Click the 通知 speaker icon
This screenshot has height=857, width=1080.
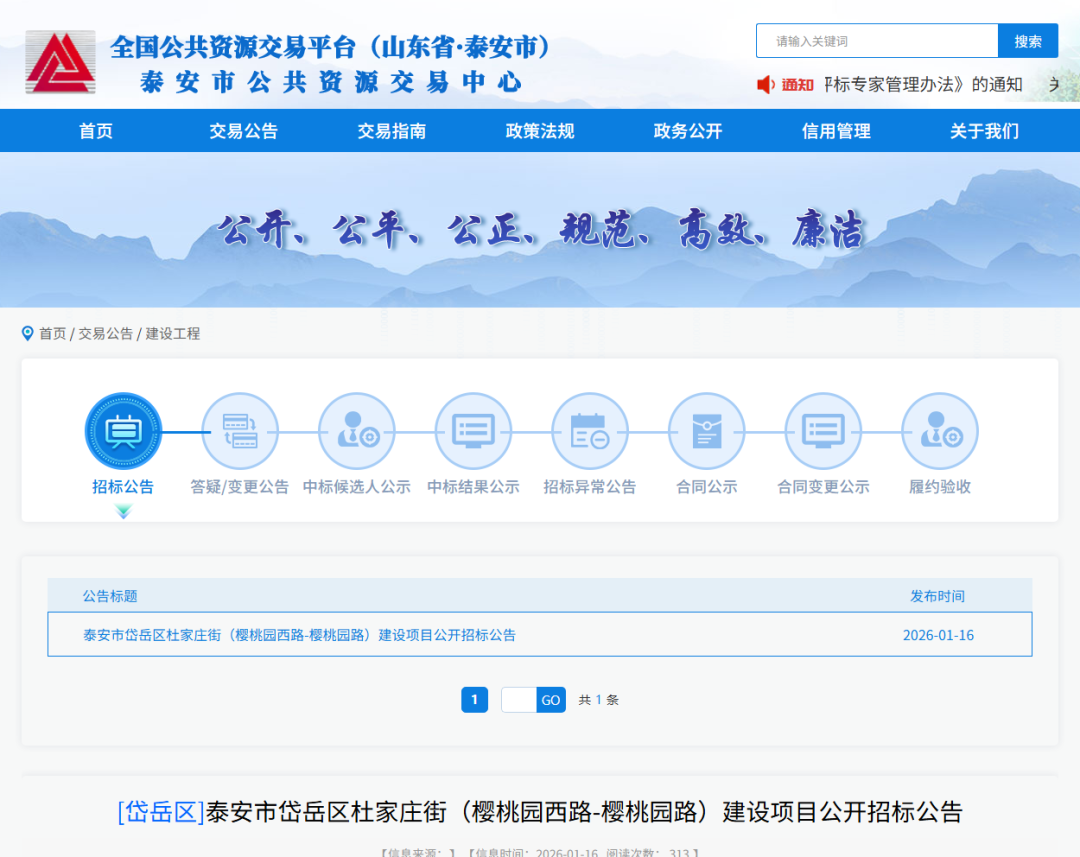pyautogui.click(x=766, y=85)
